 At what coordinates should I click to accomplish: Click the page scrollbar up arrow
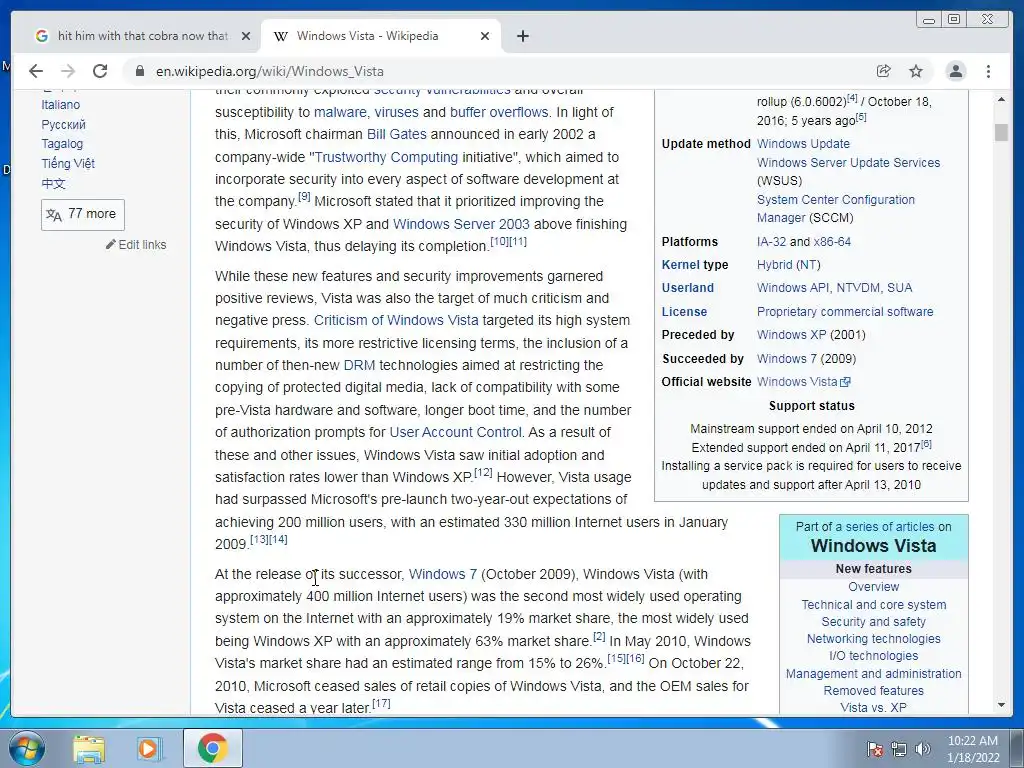pyautogui.click(x=1001, y=99)
